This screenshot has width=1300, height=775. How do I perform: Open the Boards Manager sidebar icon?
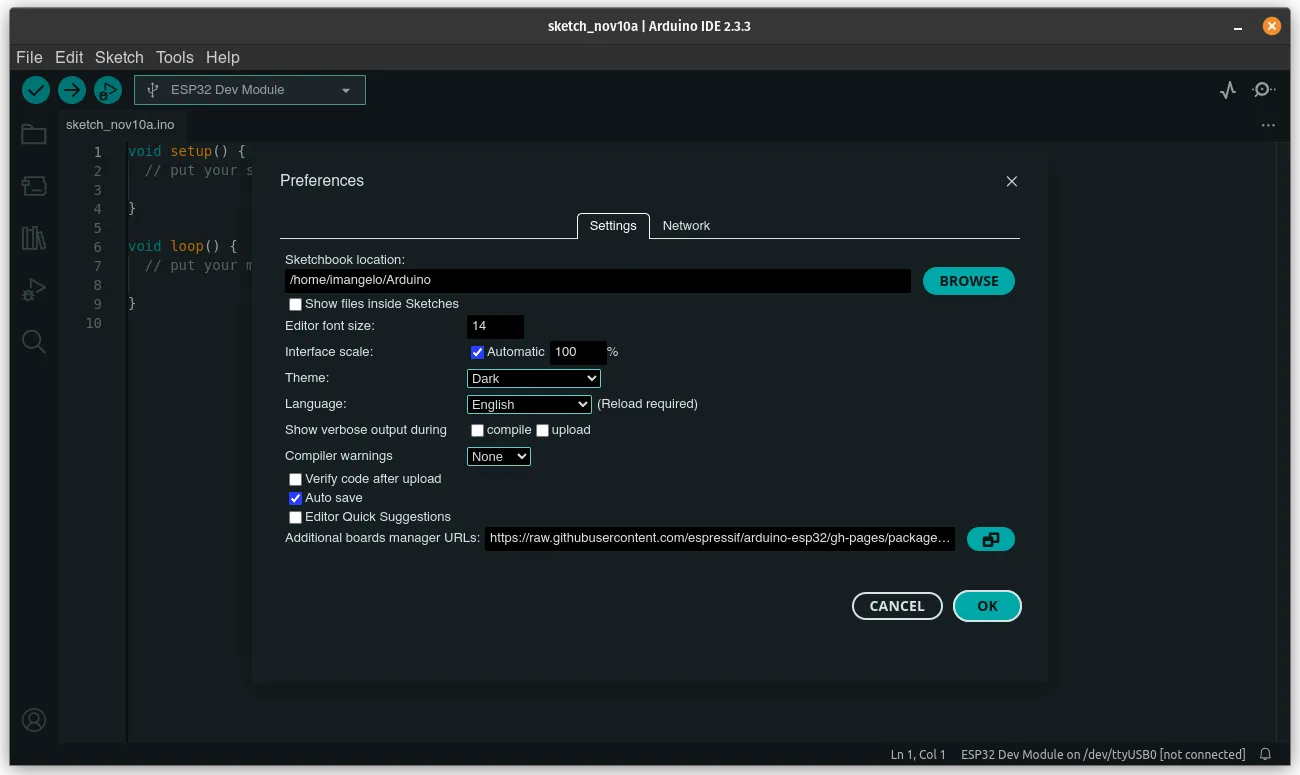(x=33, y=186)
